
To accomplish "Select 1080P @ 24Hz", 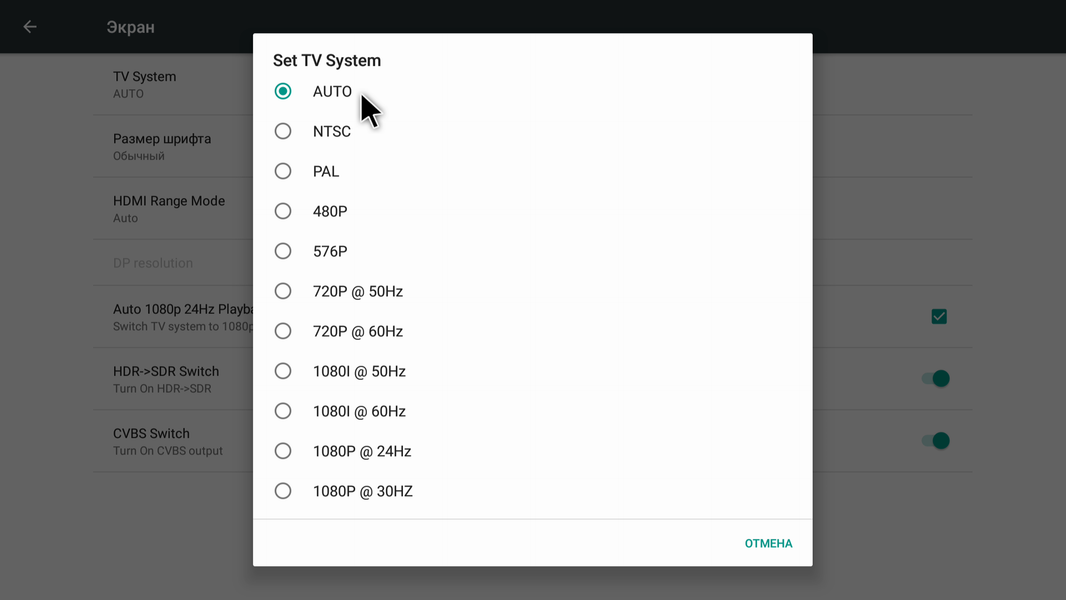I will tap(283, 451).
